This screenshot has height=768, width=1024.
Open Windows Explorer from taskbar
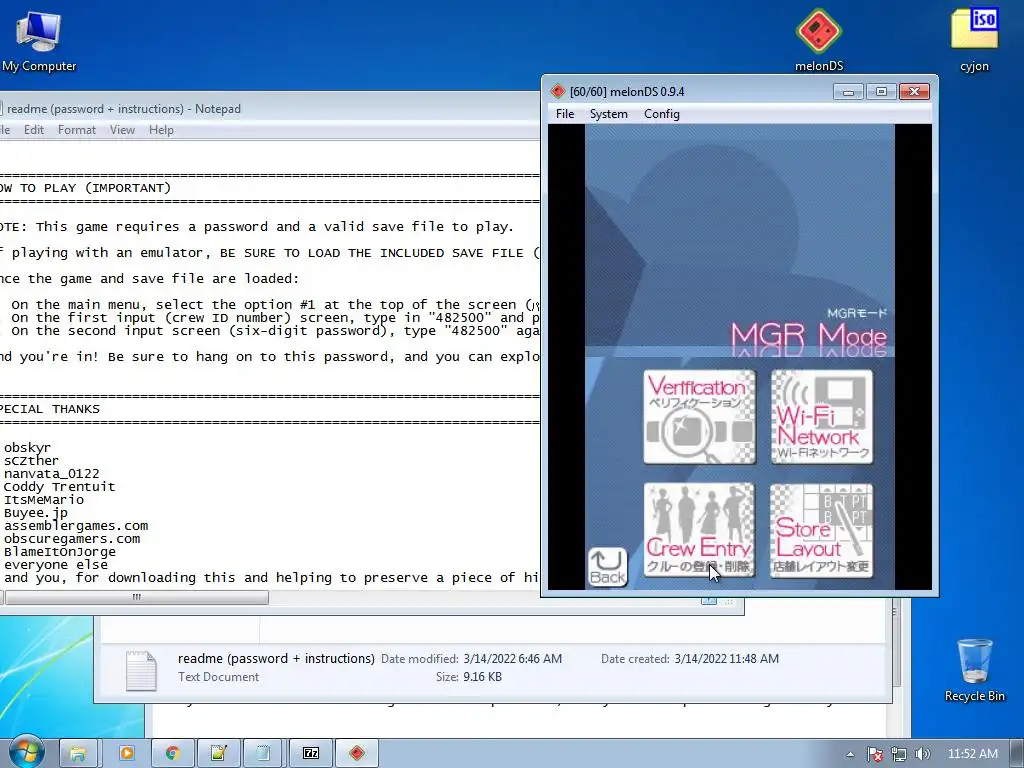point(78,754)
